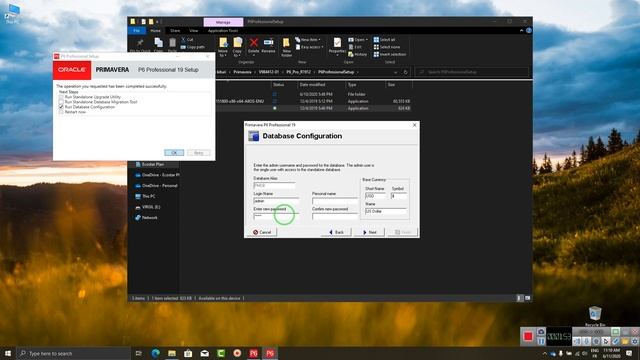640x360 pixels.
Task: Open Easy access dropdown in ribbon
Action: (309, 47)
